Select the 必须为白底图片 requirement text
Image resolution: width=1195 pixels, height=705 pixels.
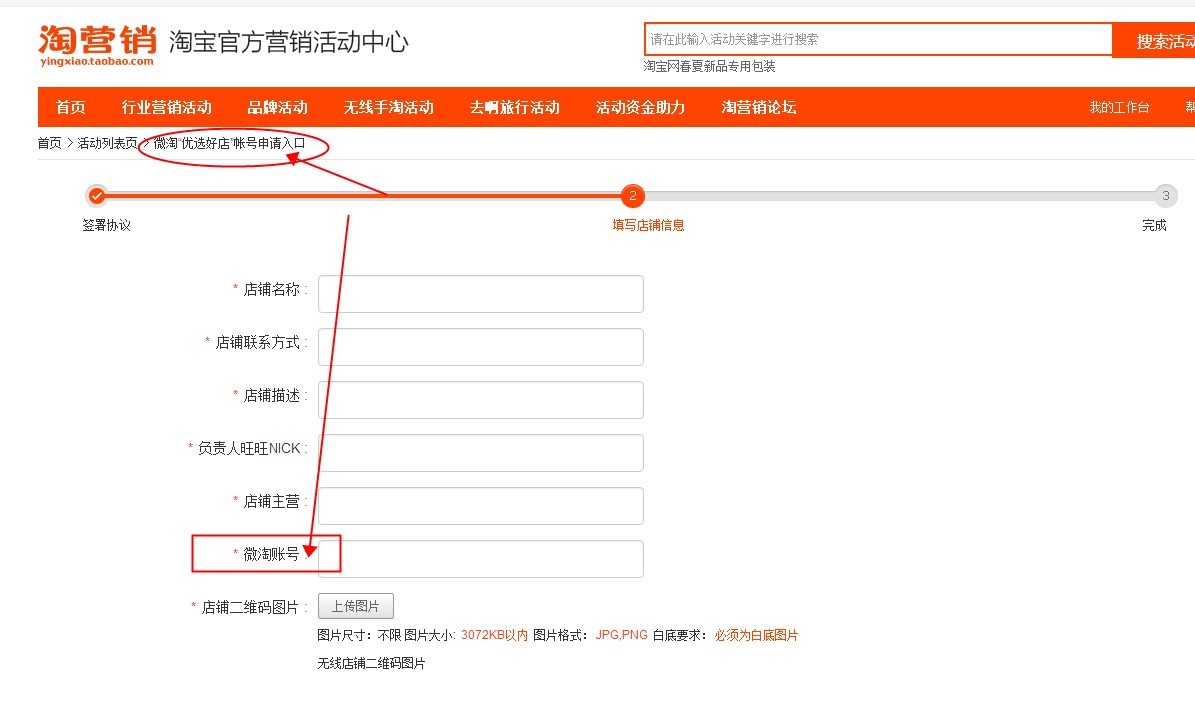point(756,635)
